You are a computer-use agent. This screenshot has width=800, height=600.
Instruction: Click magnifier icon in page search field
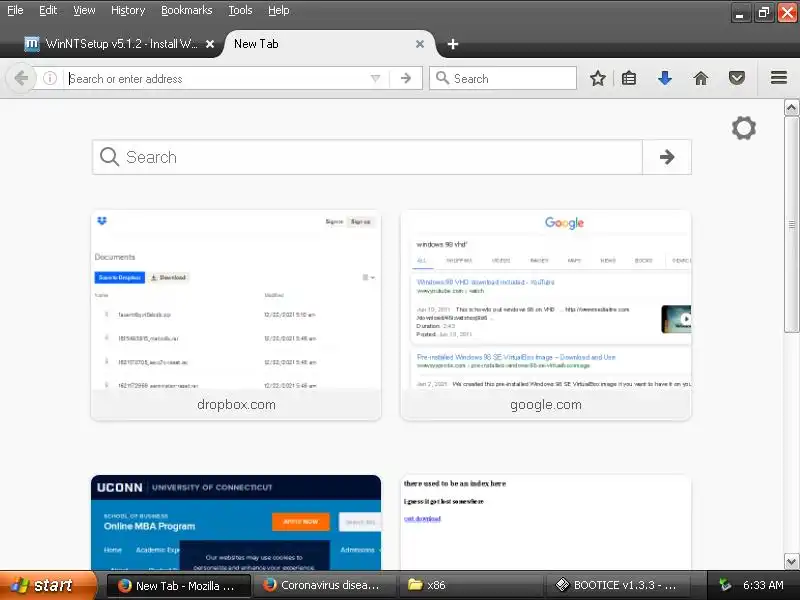[x=109, y=157]
